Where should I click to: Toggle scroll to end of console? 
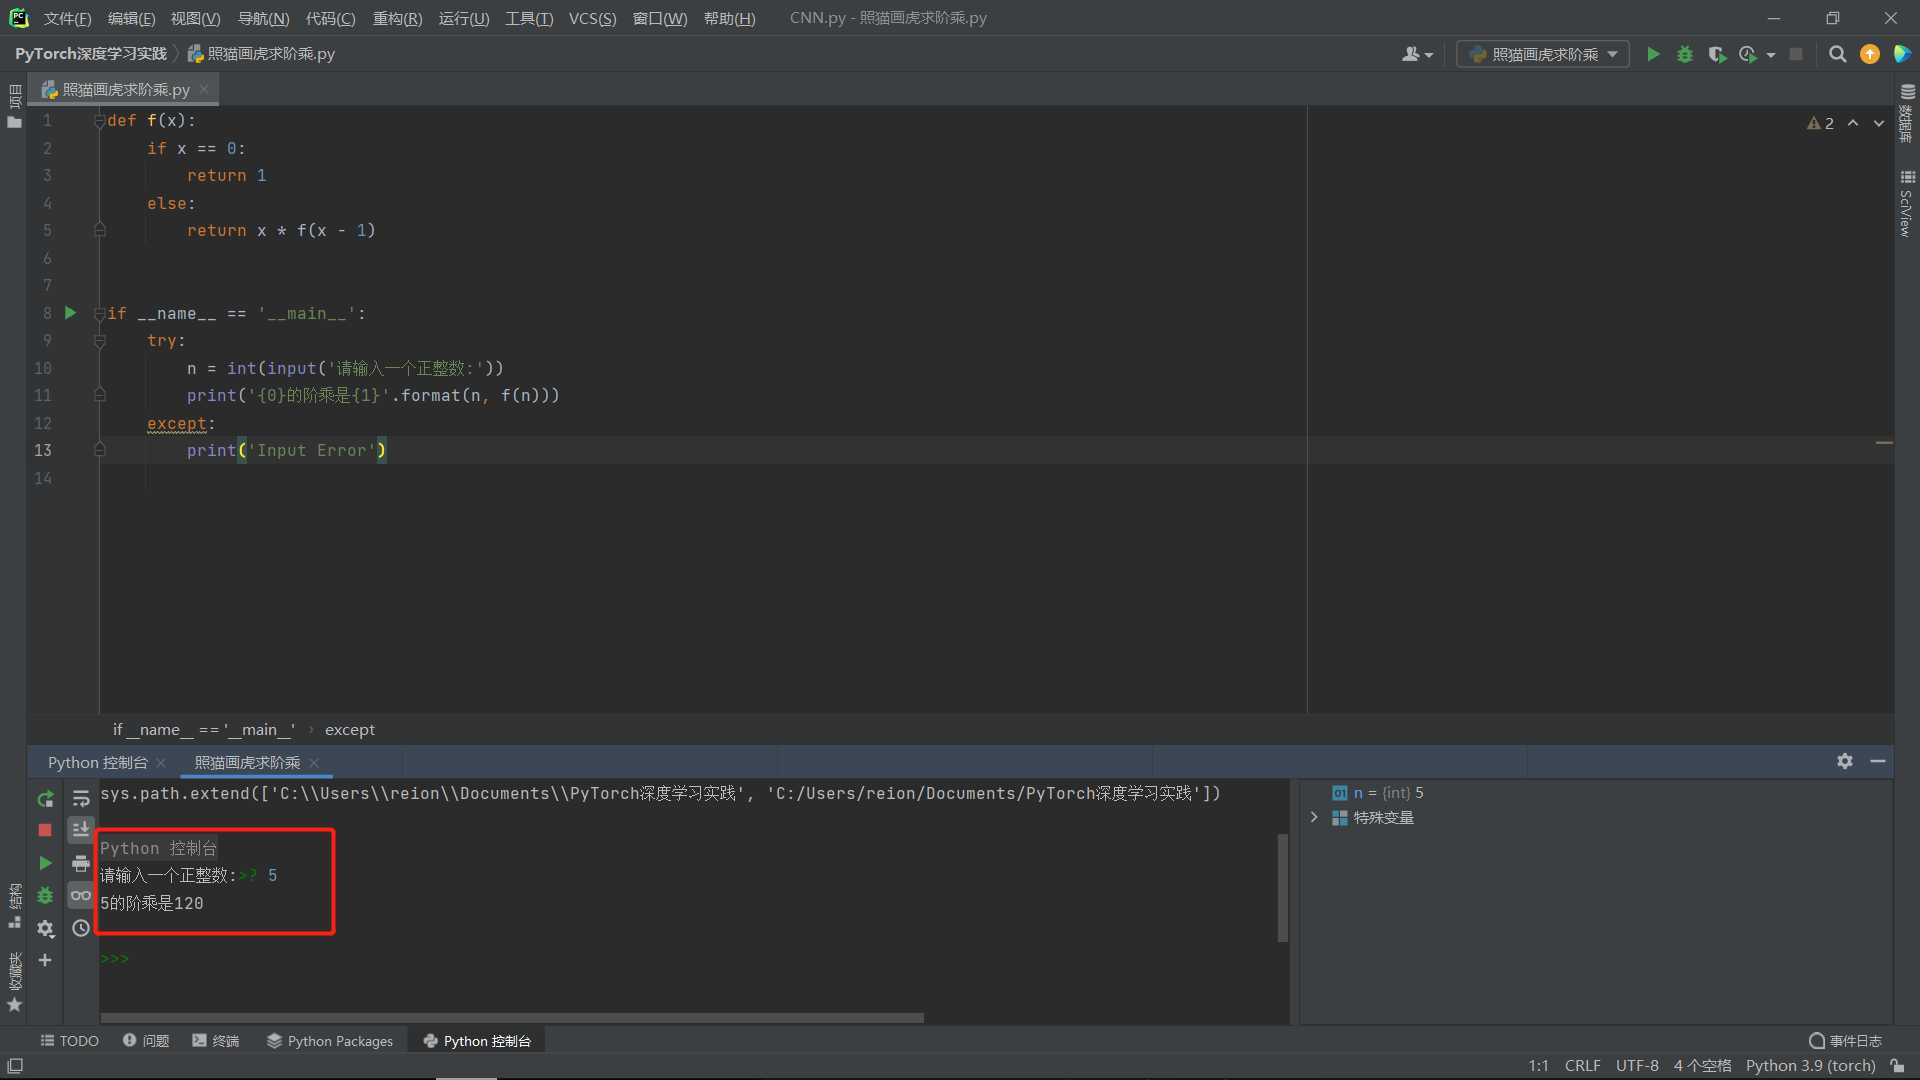[81, 830]
